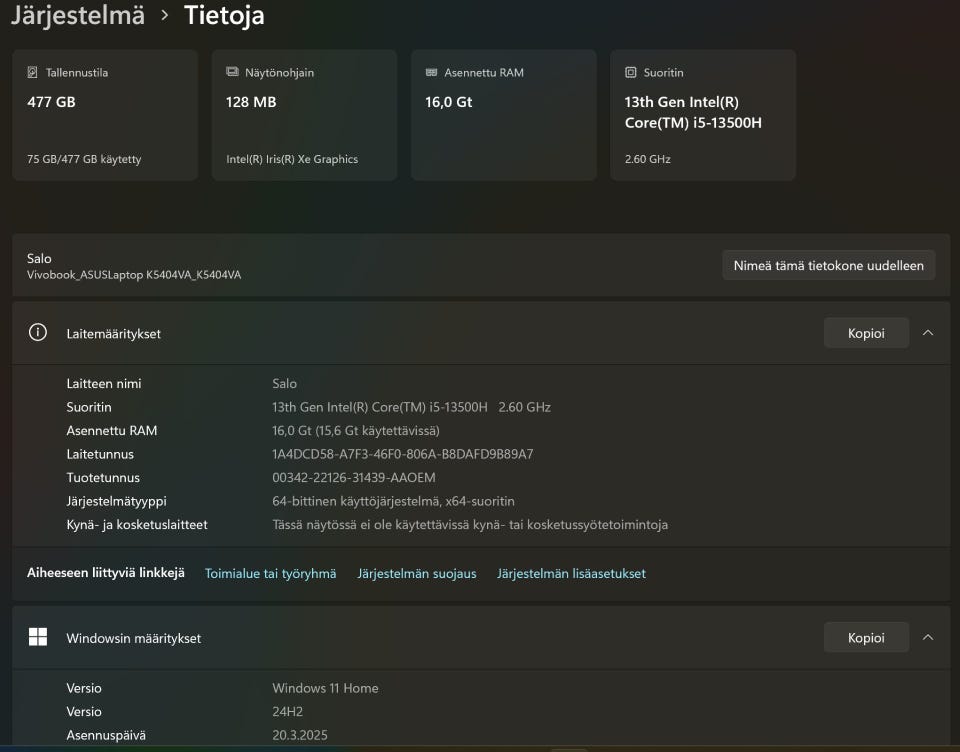Click the Windows logo beside Windowsin määritykset
960x752 pixels.
pos(38,637)
